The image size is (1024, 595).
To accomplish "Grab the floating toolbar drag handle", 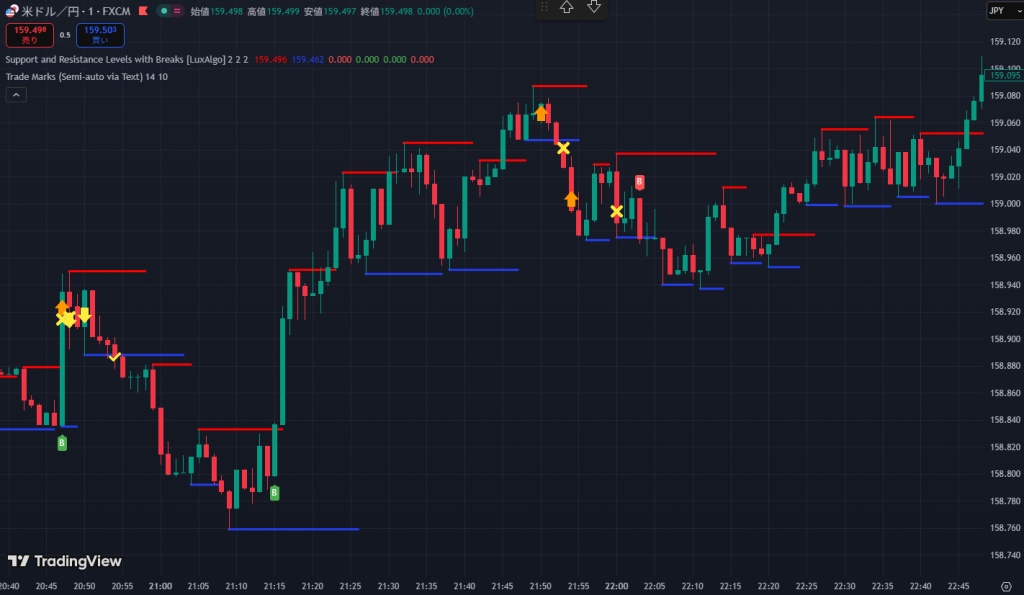I will pos(545,8).
